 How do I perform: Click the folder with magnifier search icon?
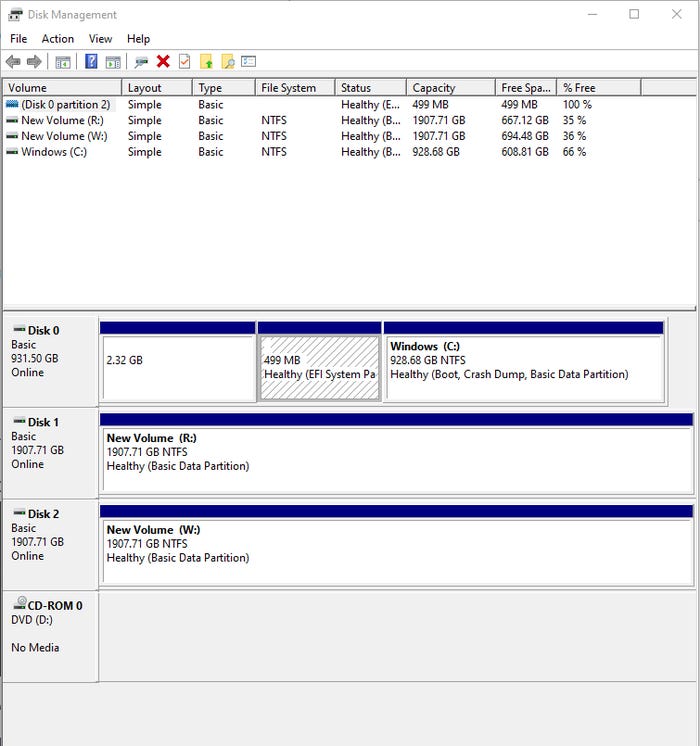pos(228,61)
